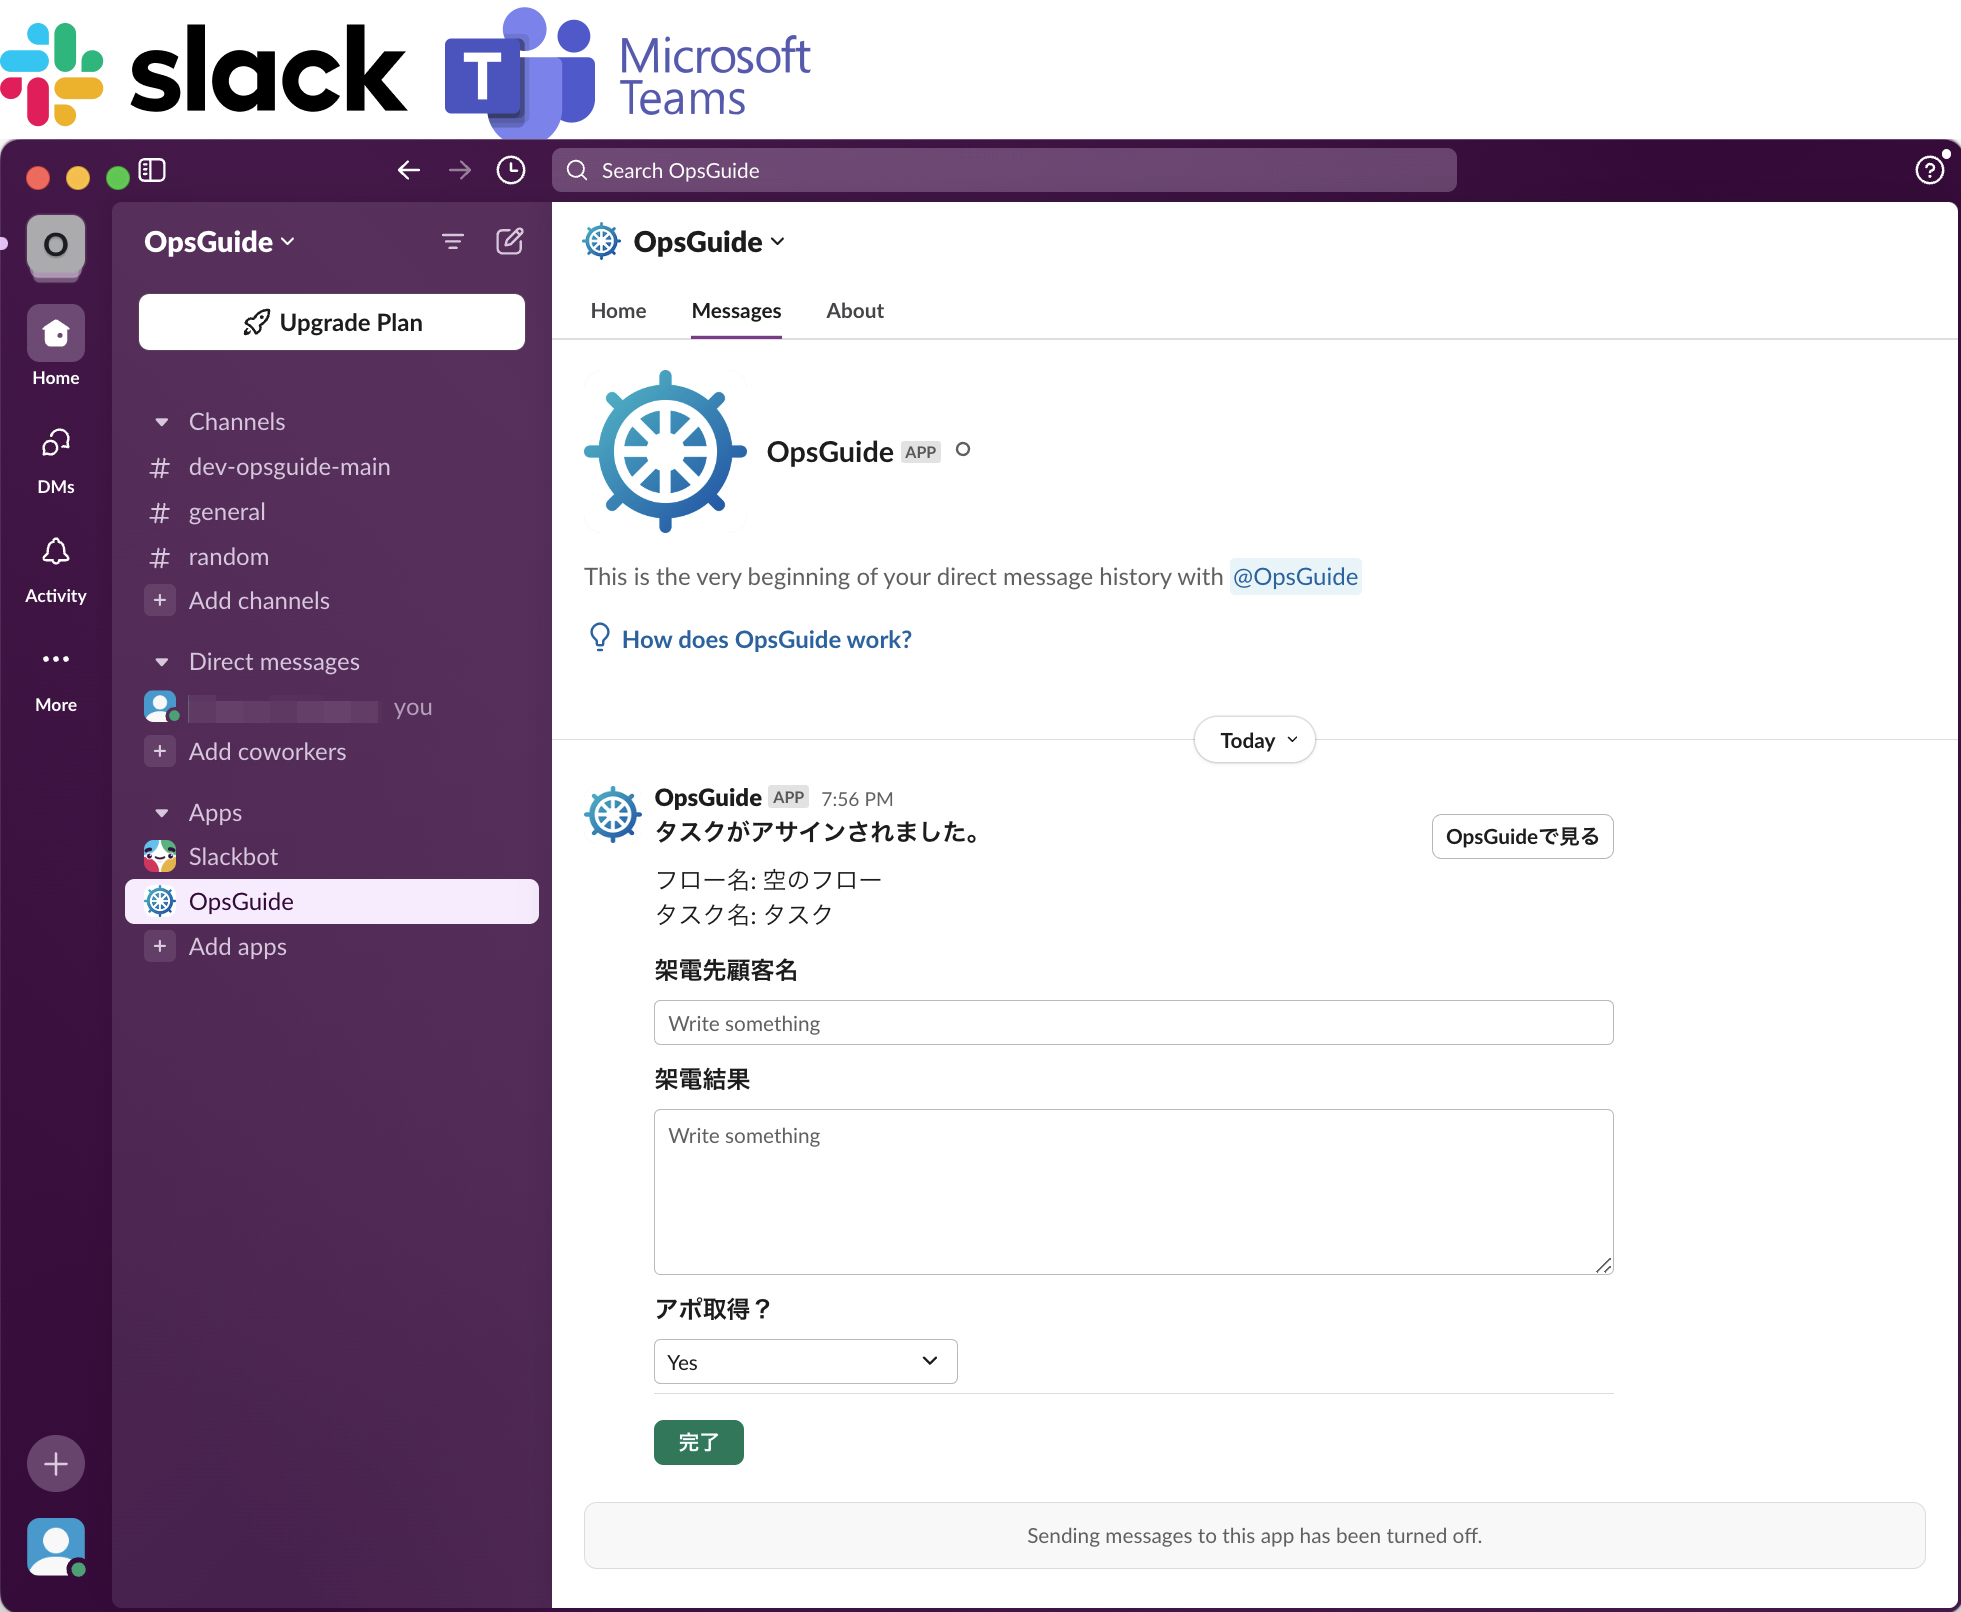Click the large OpsGuide helm logo
Screen dimensions: 1961x1612
(x=665, y=451)
